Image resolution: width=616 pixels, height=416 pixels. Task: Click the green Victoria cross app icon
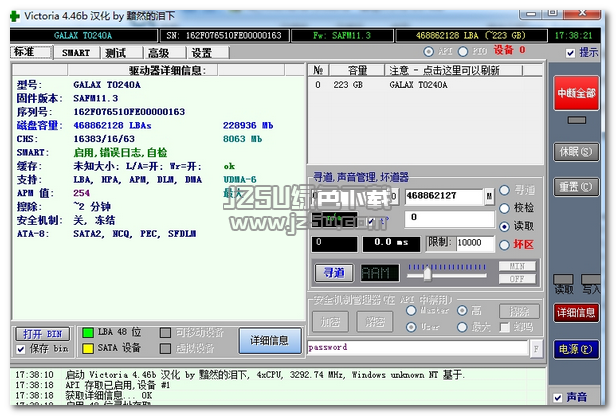point(15,16)
